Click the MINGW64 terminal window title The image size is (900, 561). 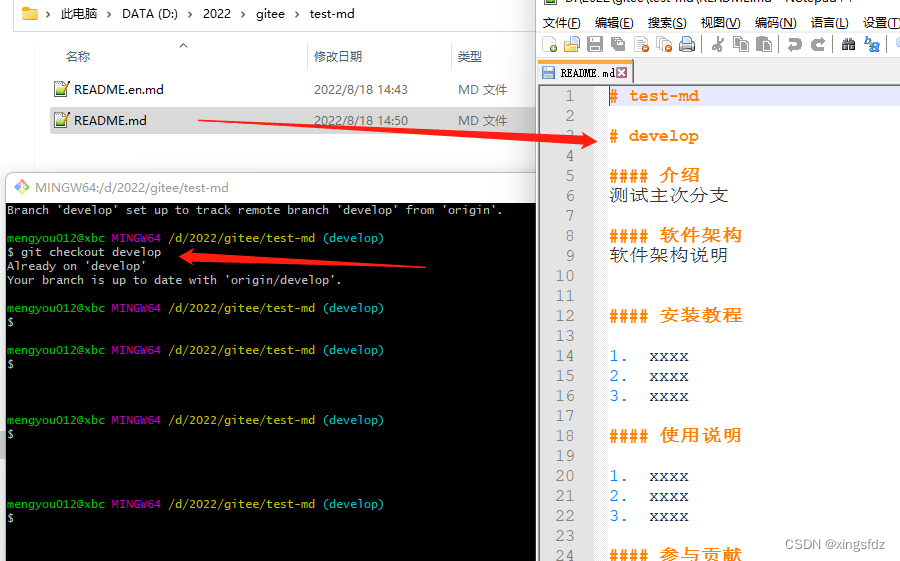[x=131, y=188]
